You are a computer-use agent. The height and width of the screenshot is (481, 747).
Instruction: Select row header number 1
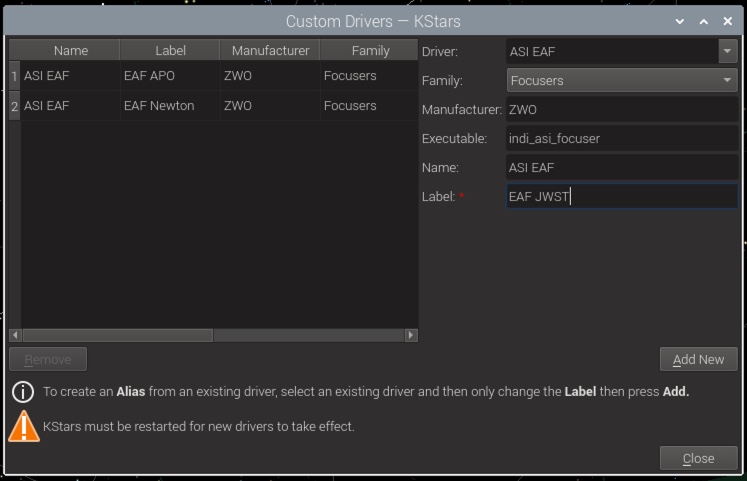15,76
